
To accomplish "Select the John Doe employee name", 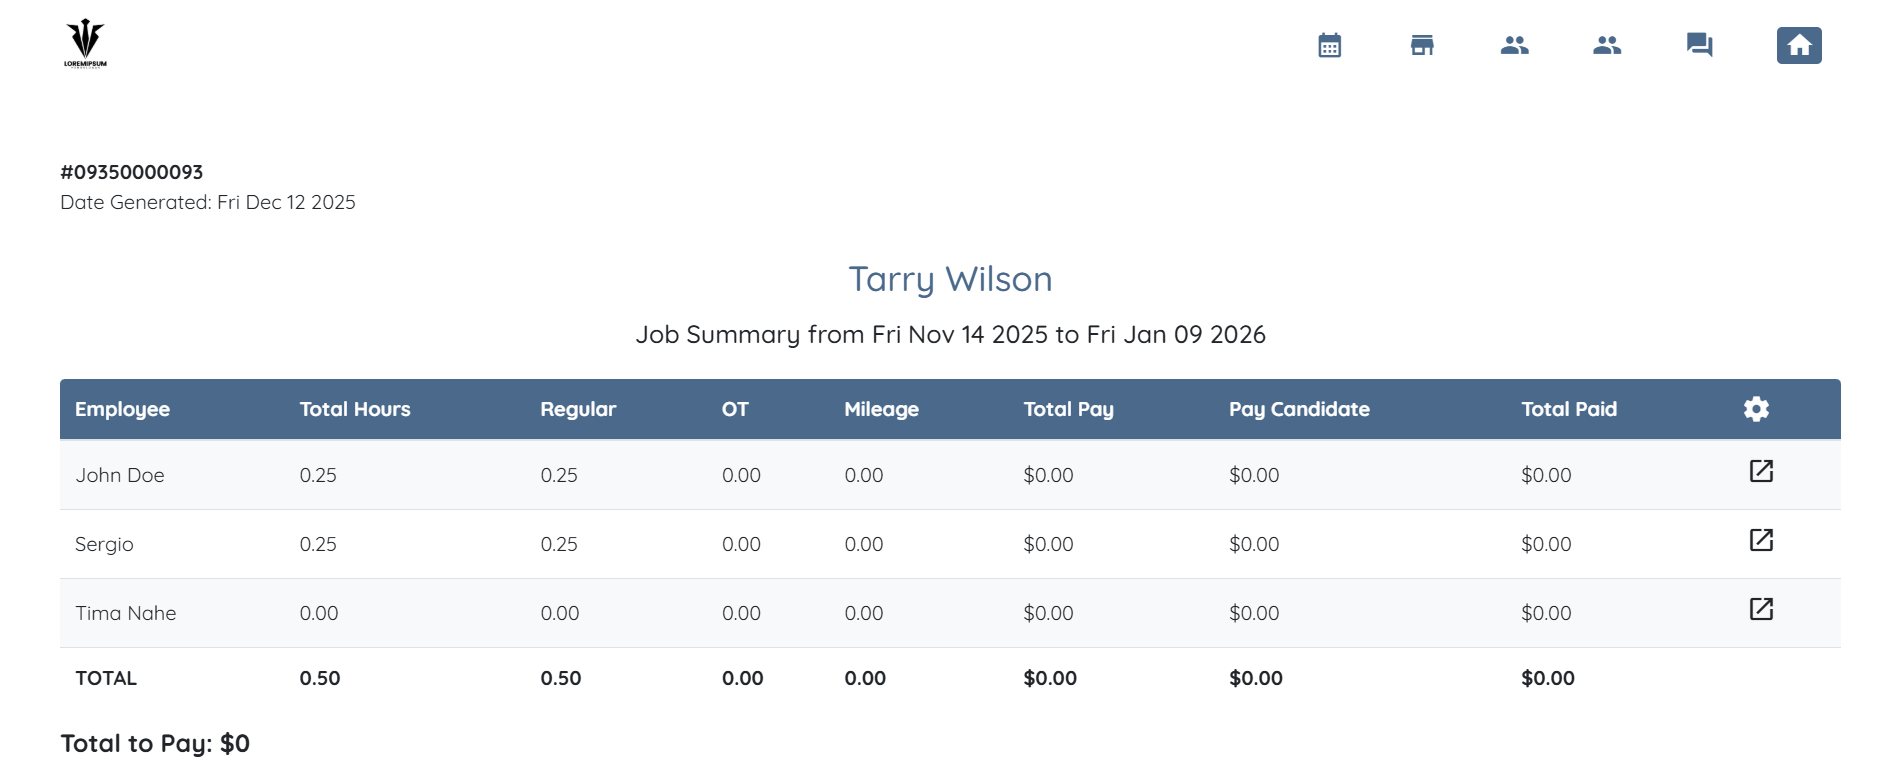I will tap(120, 475).
